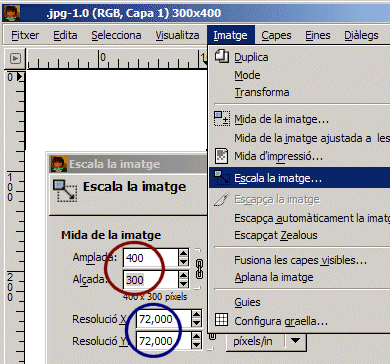
Task: Click the Mida de la imatge canvas icon
Action: tap(222, 119)
